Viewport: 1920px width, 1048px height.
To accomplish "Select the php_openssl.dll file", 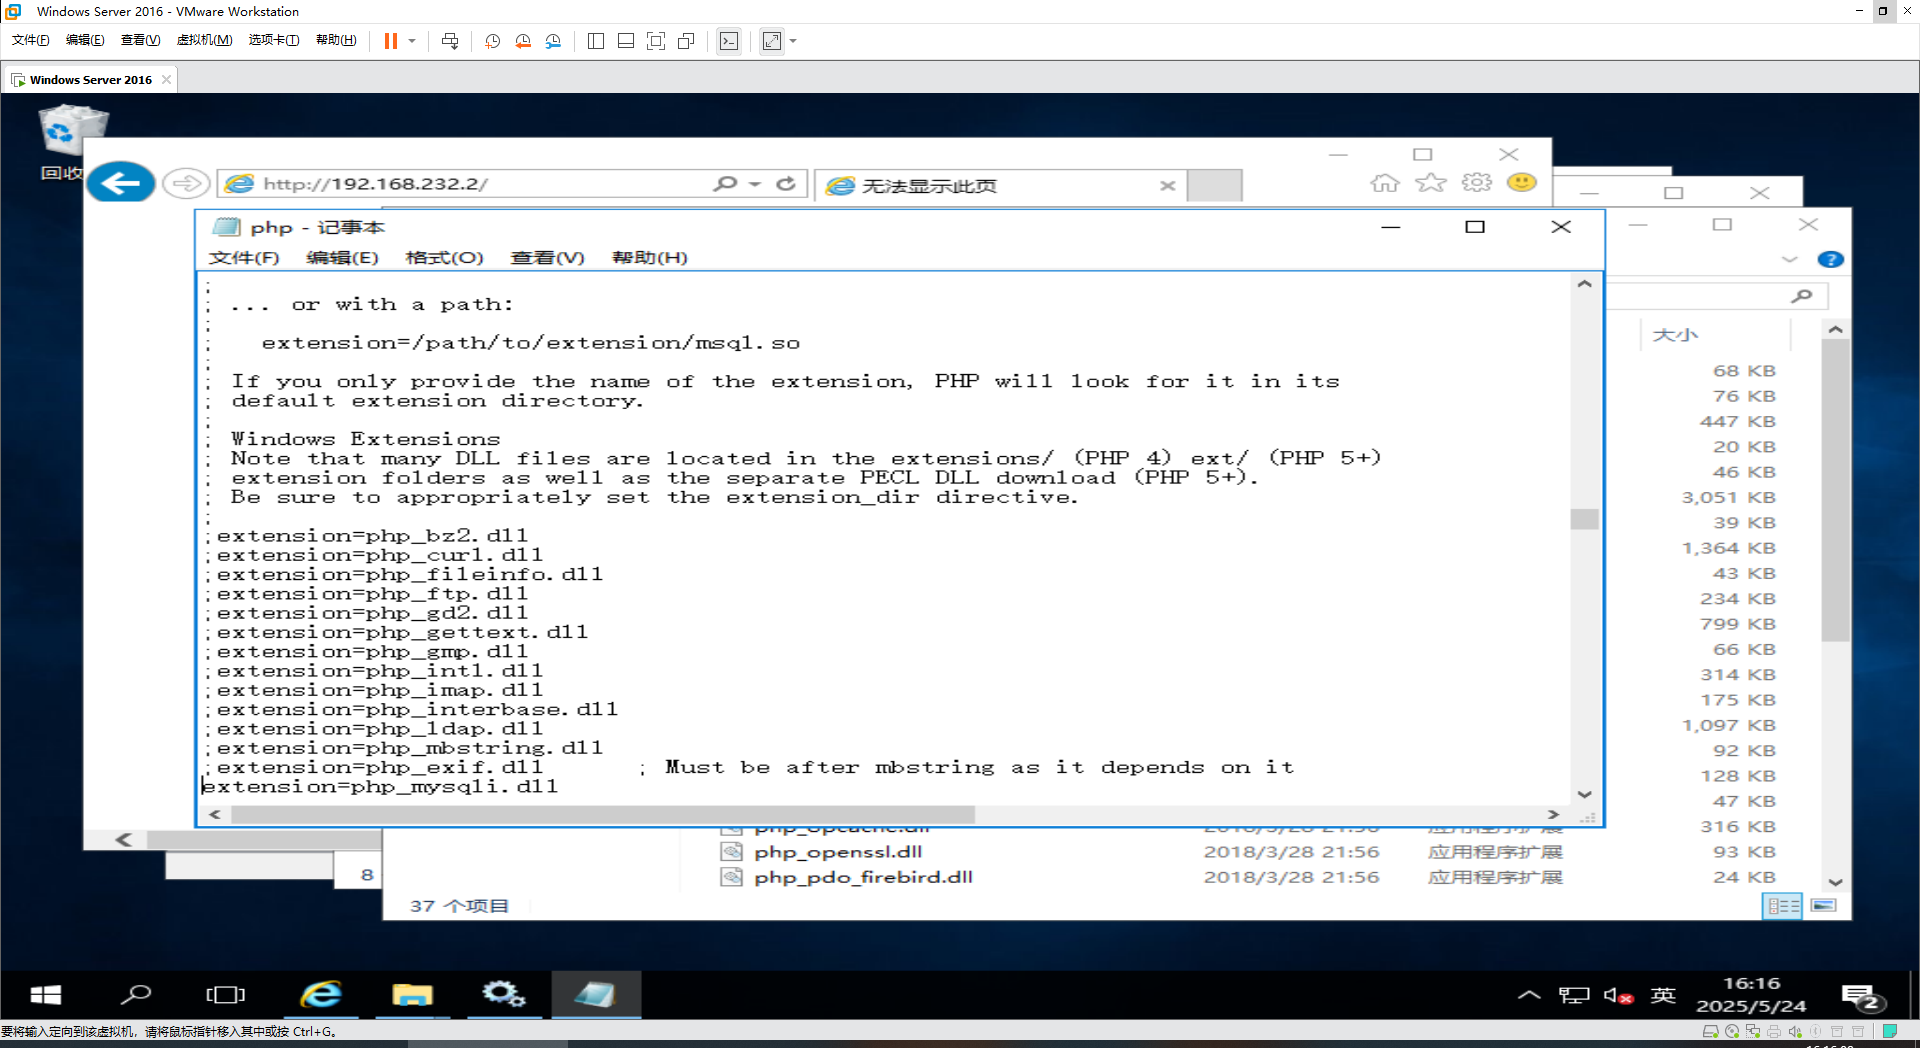I will tap(837, 852).
